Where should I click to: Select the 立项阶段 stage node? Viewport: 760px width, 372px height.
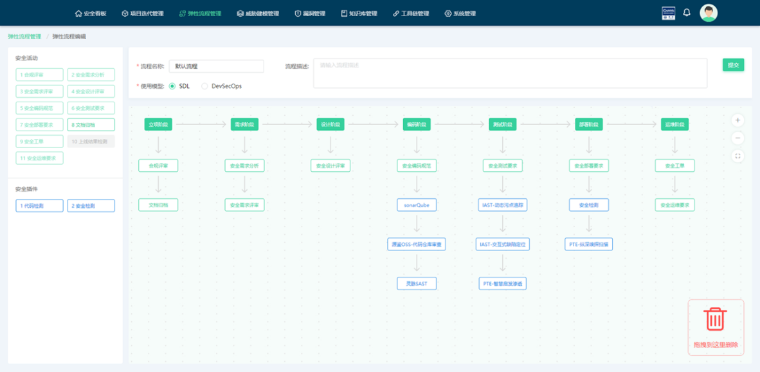point(158,125)
